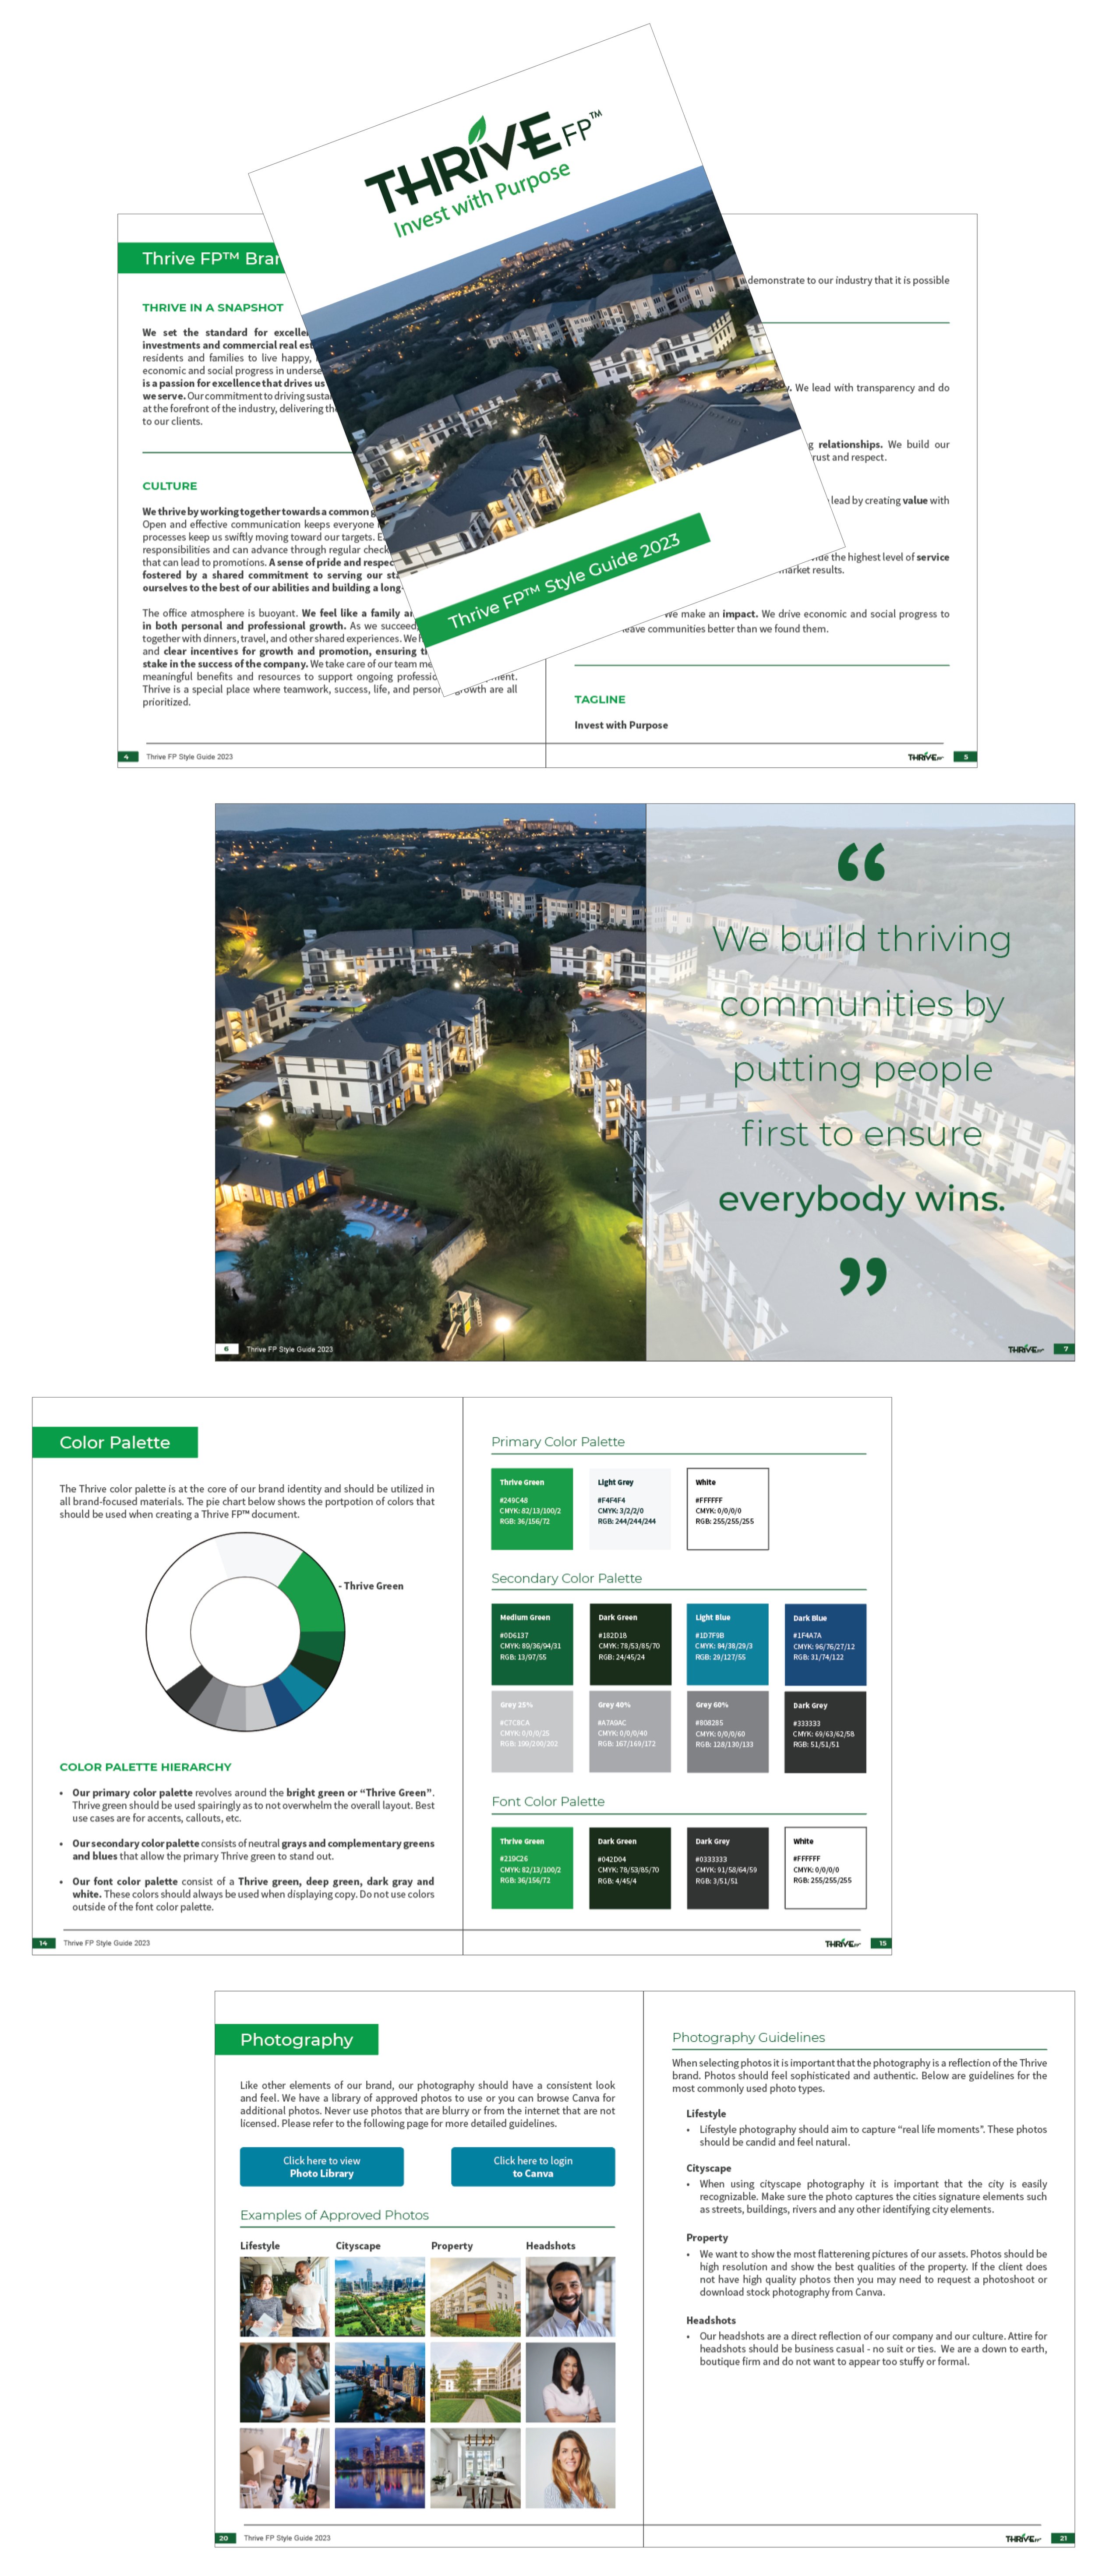Click the 'Headshots' column label above photos
This screenshot has height=2576, width=1095.
pos(550,2245)
